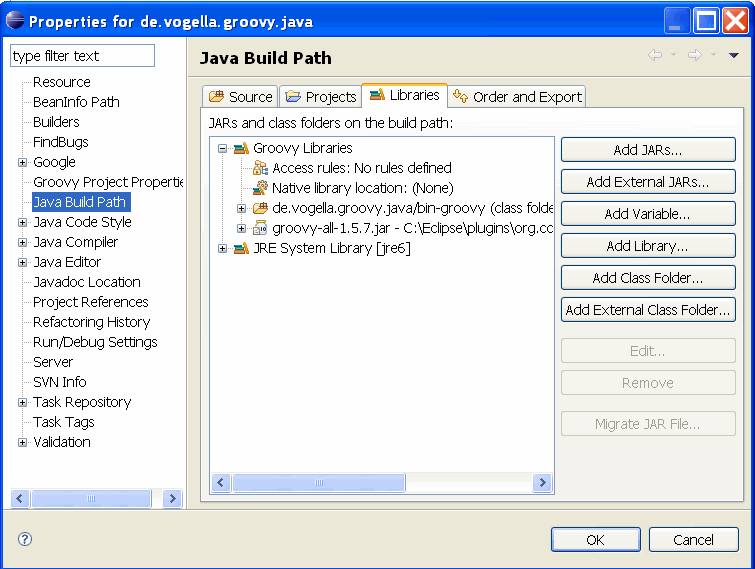Expand the Java Editor category
Image resolution: width=755 pixels, height=569 pixels.
pyautogui.click(x=22, y=262)
